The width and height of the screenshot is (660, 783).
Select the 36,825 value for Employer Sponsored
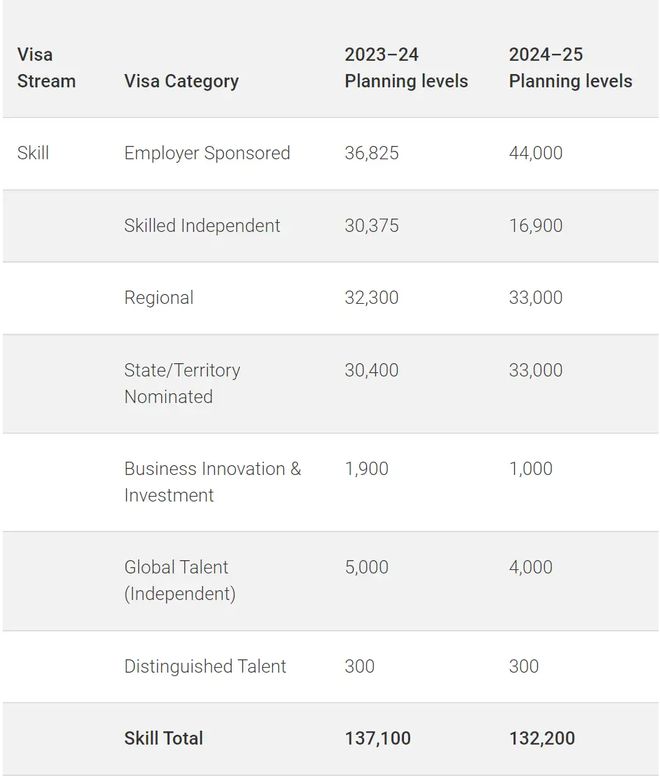371,153
